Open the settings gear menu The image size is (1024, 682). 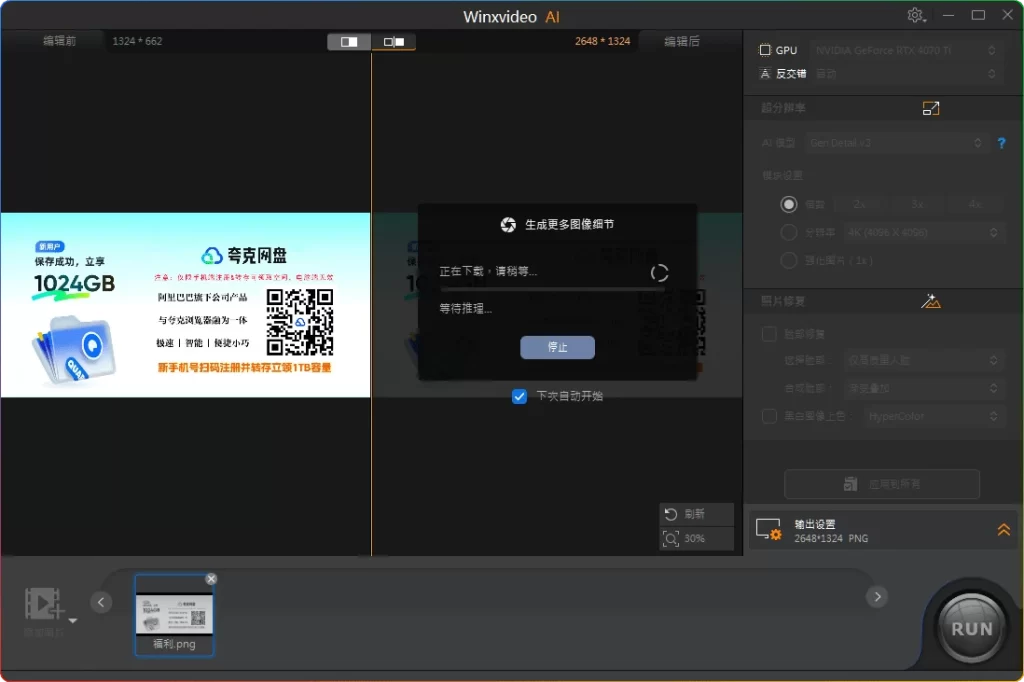[915, 16]
